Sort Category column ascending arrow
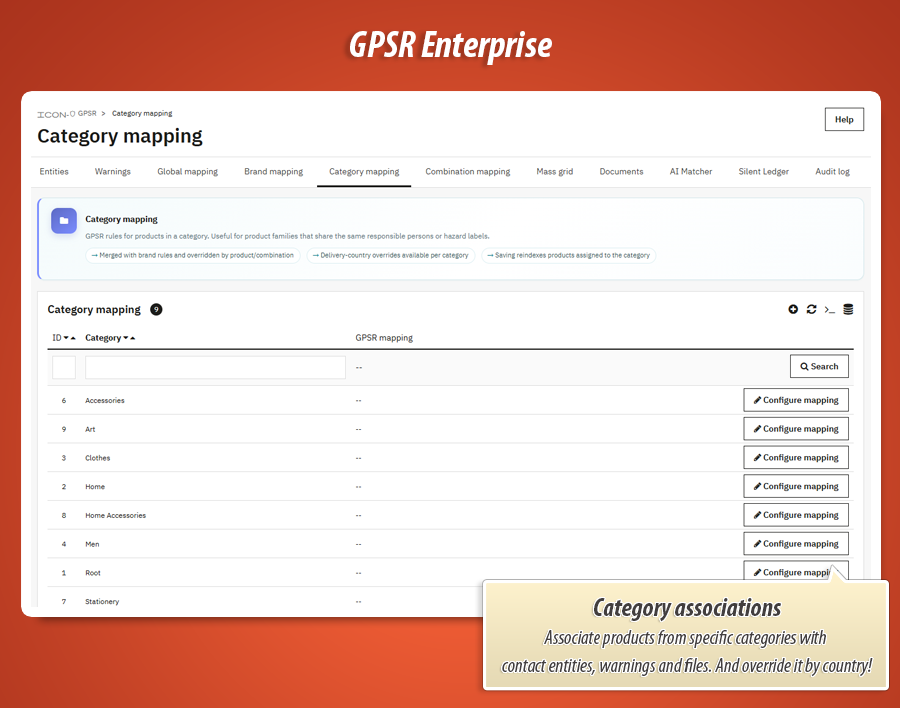 tap(133, 338)
